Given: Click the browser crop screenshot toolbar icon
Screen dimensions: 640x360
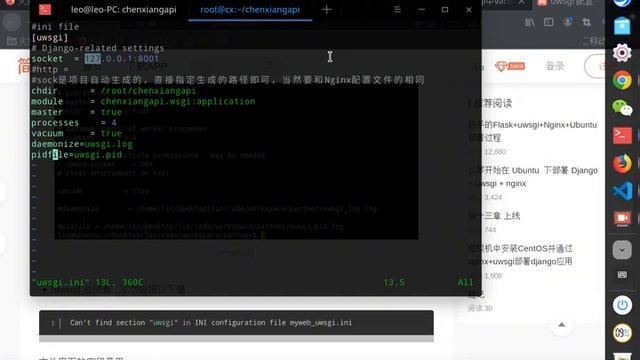Looking at the screenshot, I should click(x=587, y=22).
